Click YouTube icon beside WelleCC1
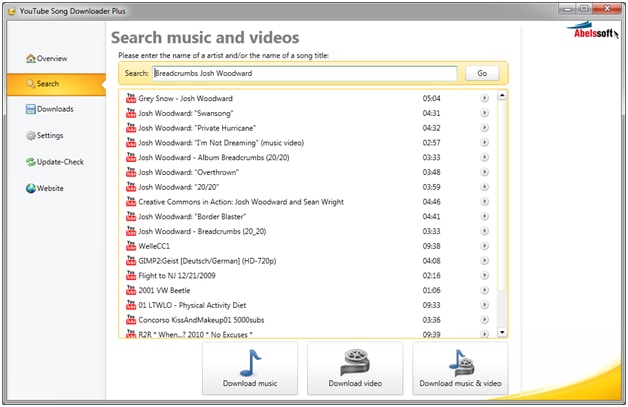 [x=131, y=246]
